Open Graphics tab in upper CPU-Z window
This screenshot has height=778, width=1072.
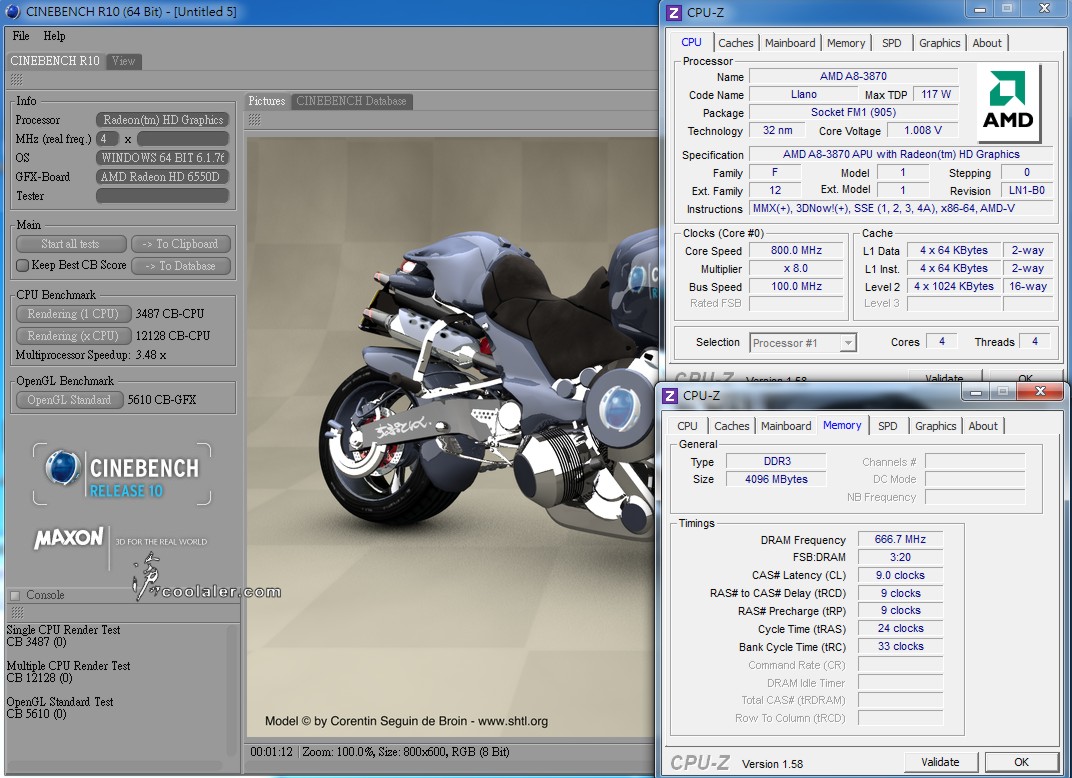pyautogui.click(x=939, y=43)
